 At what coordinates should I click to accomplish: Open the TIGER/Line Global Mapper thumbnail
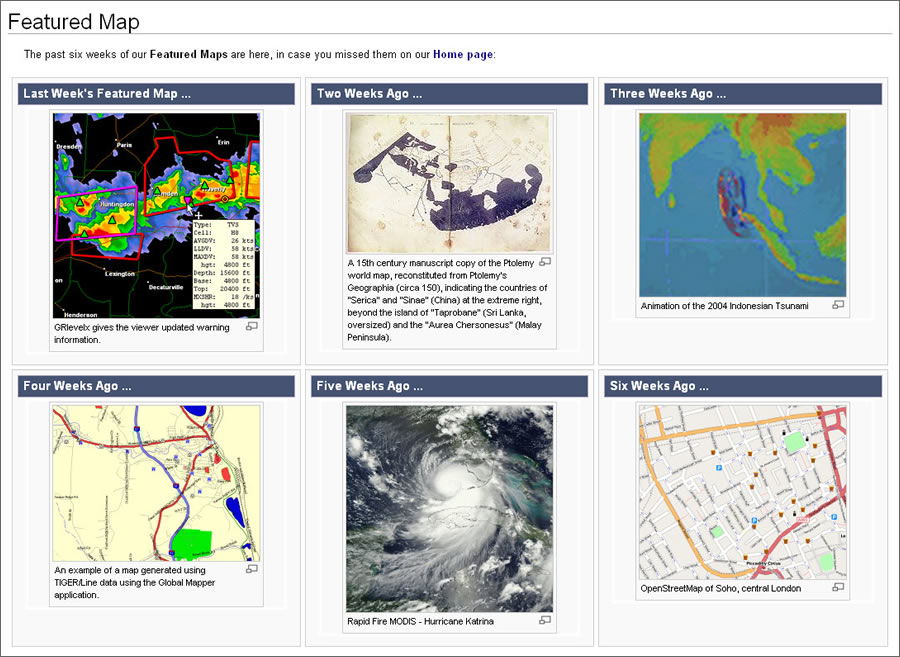[156, 484]
